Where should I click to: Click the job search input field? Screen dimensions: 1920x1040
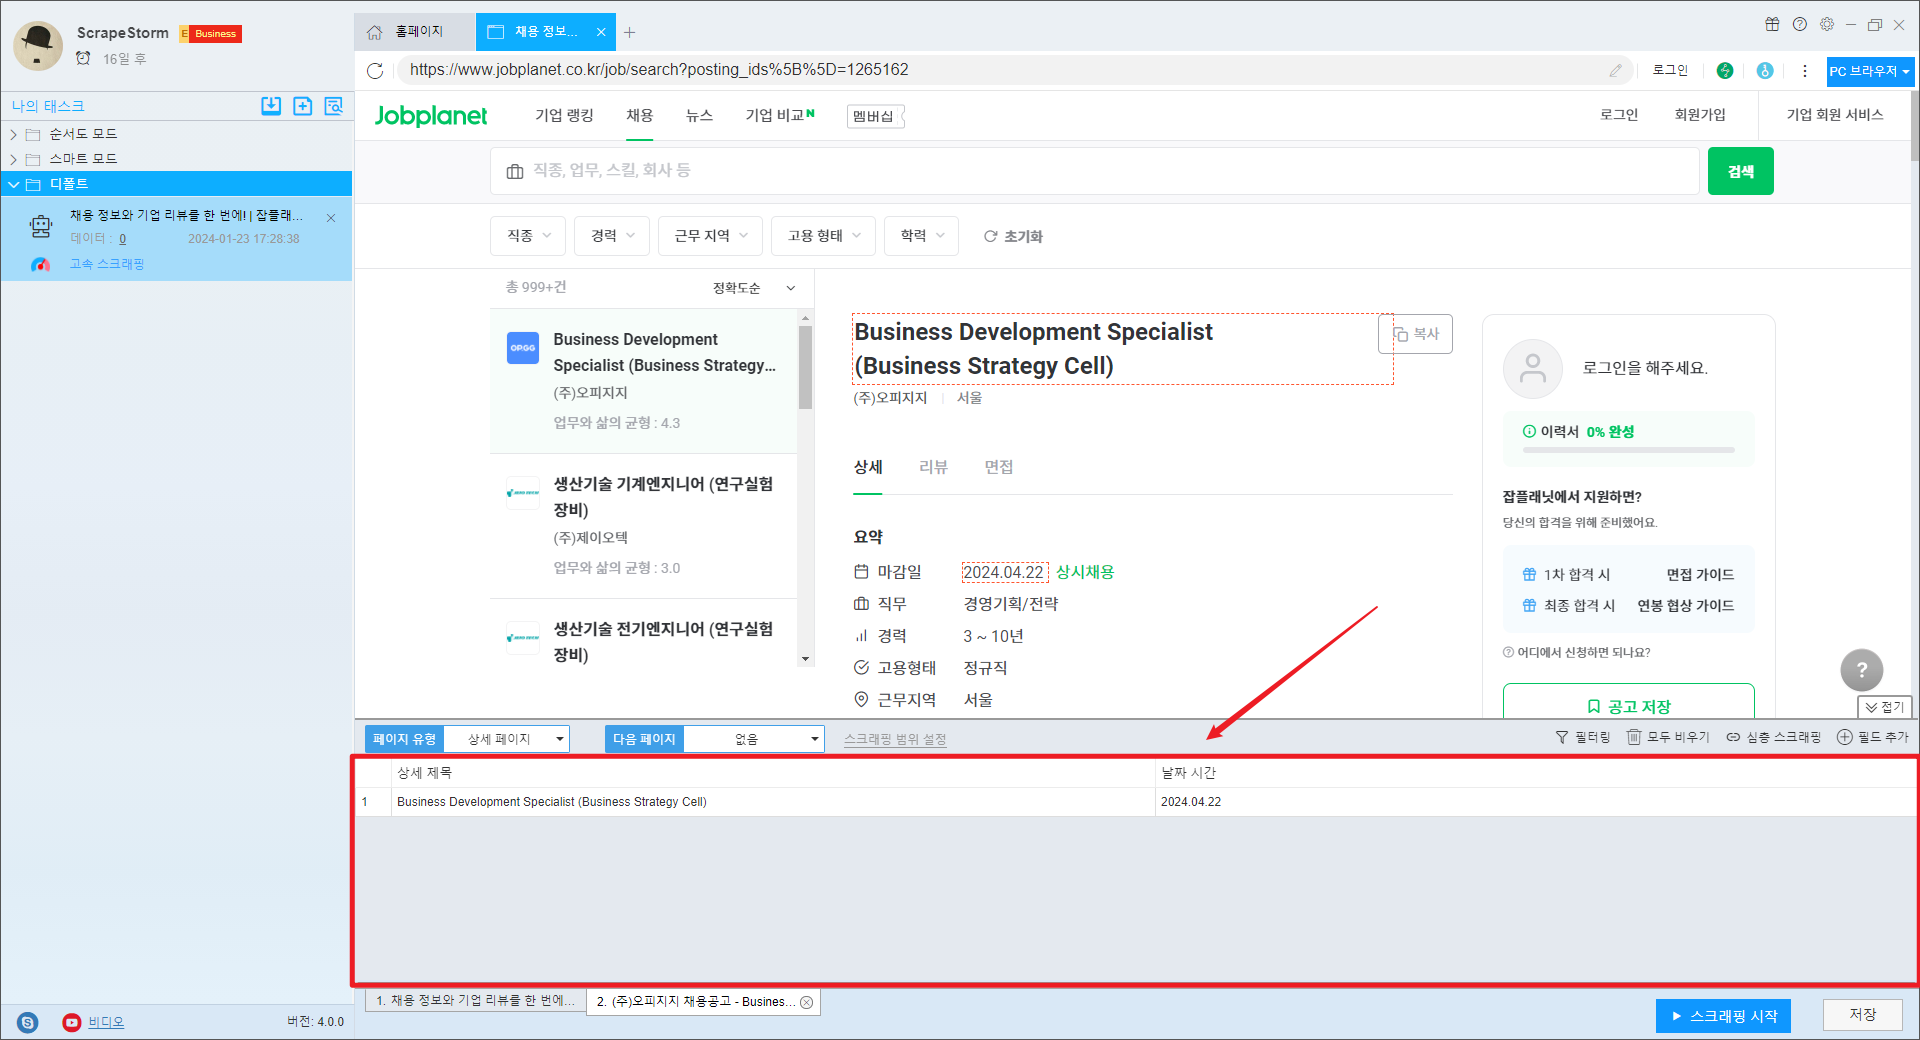[1095, 171]
